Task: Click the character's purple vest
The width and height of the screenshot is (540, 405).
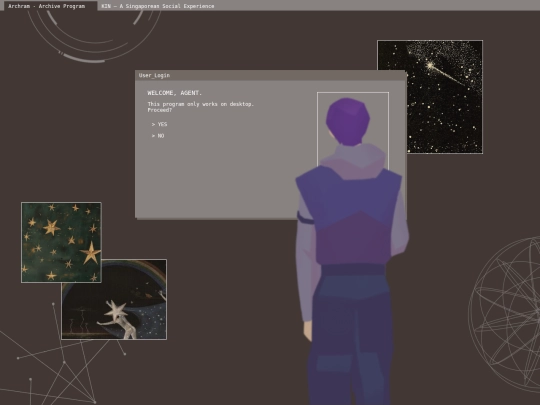Action: click(349, 215)
